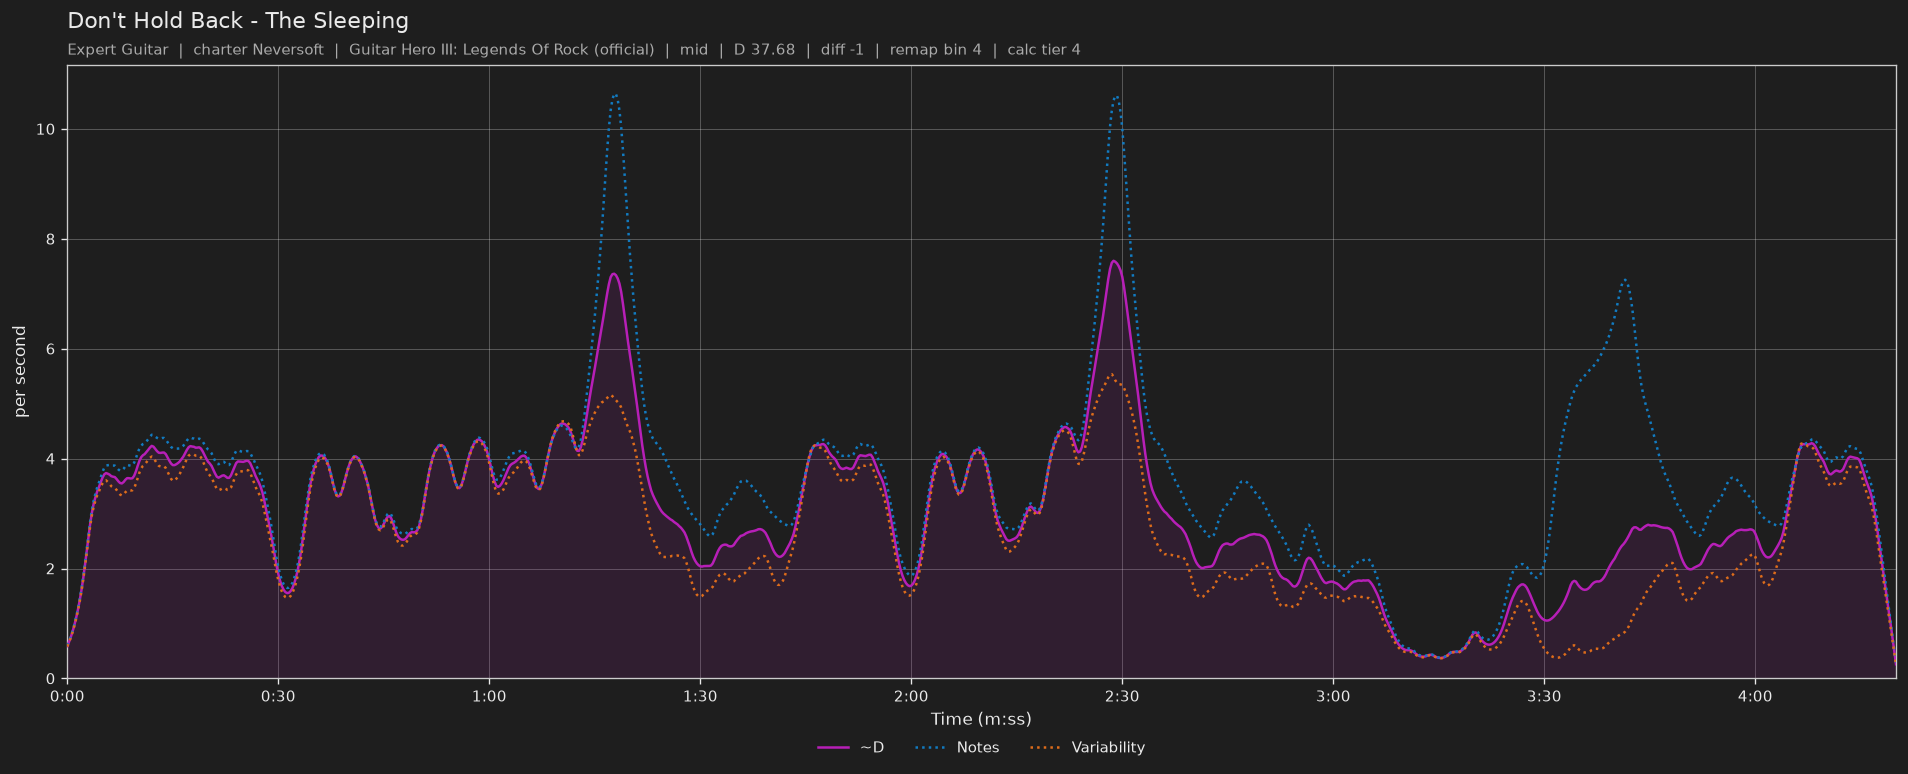Click the 4:00 x-axis tick label
This screenshot has height=774, width=1908.
[x=1755, y=696]
